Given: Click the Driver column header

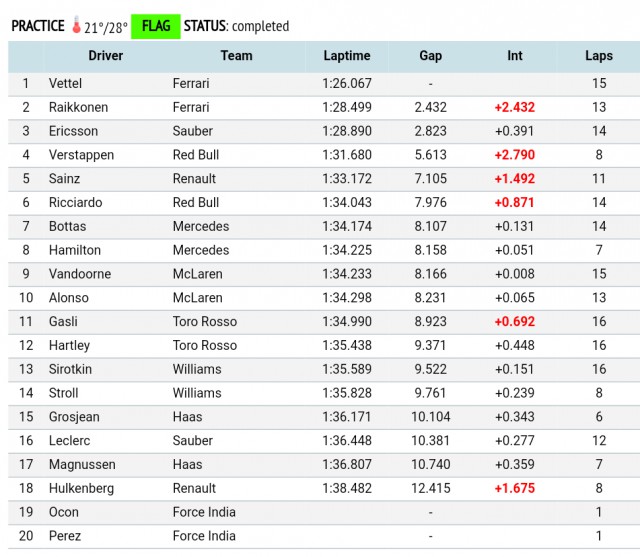Looking at the screenshot, I should coord(106,56).
